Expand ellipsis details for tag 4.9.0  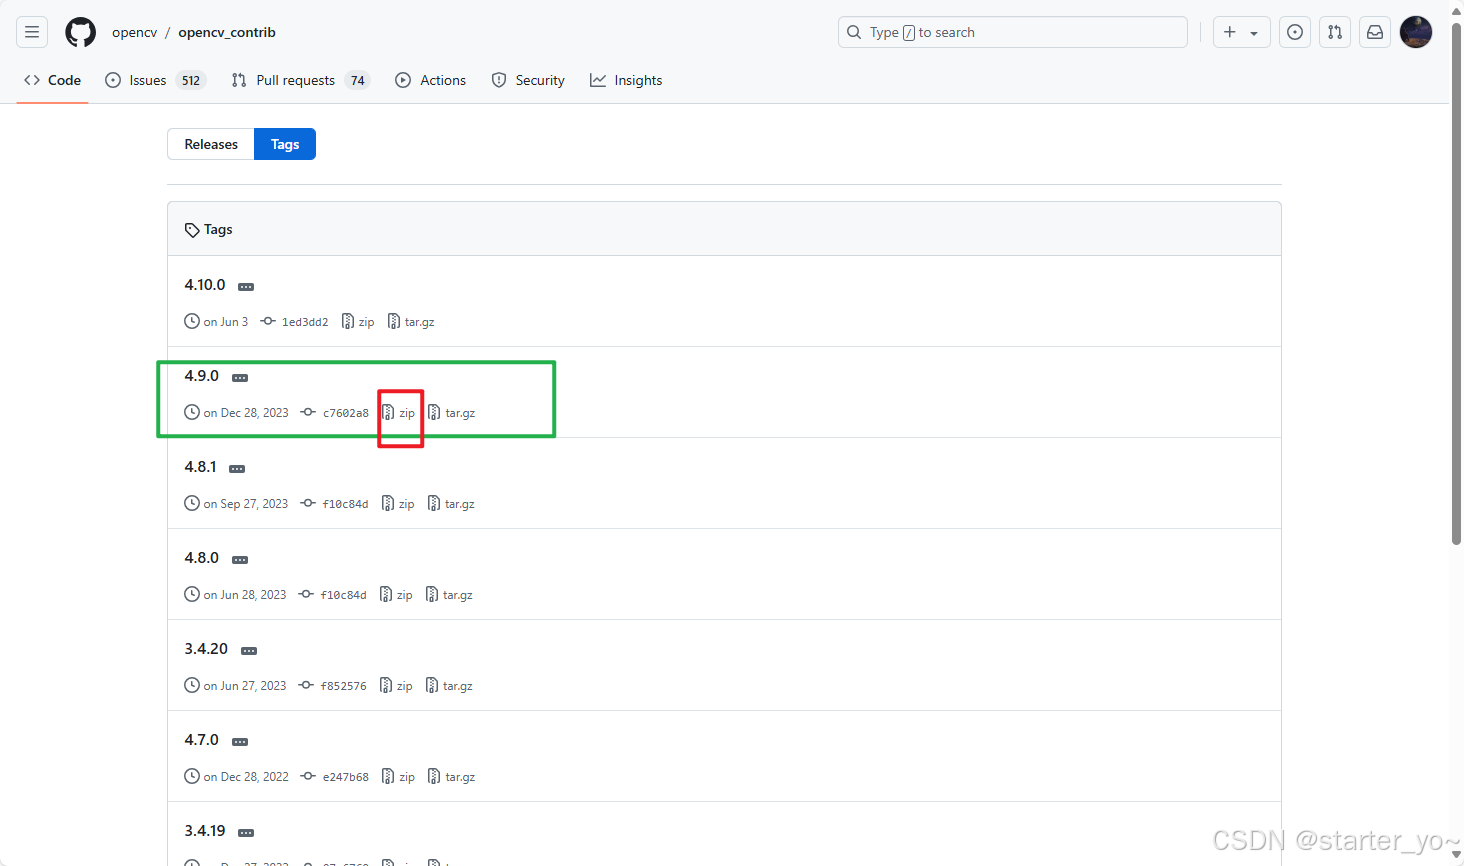click(240, 378)
